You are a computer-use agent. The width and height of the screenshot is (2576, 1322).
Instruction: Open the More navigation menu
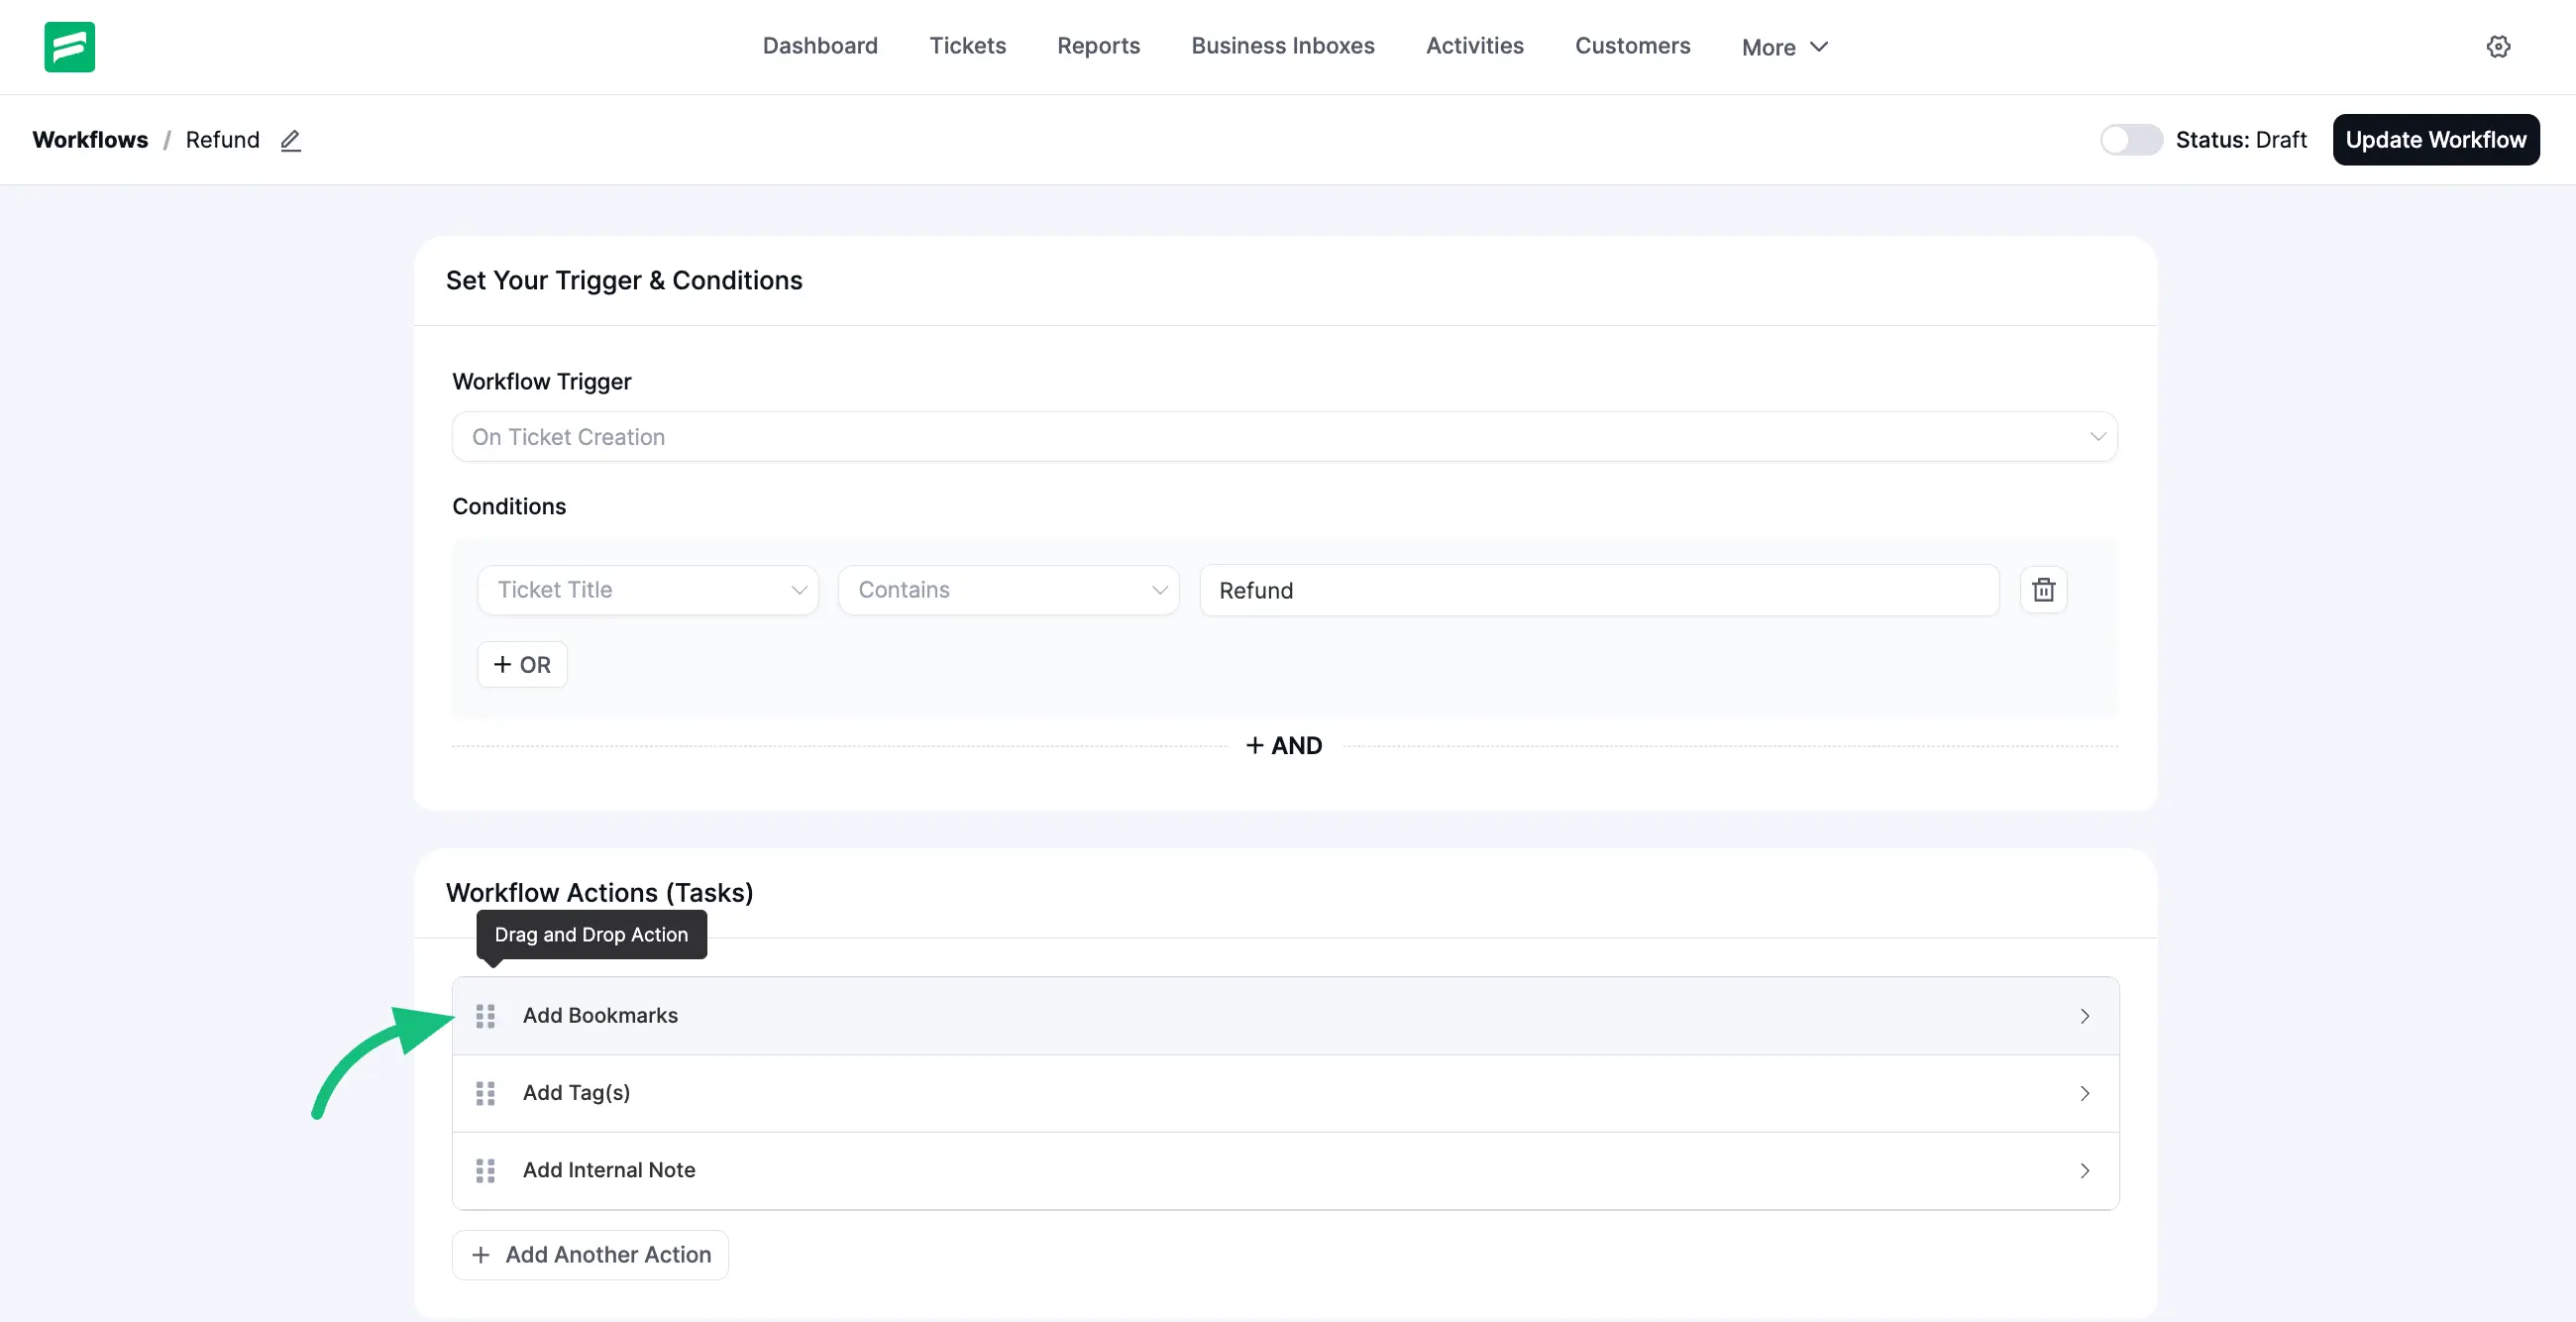(x=1784, y=46)
